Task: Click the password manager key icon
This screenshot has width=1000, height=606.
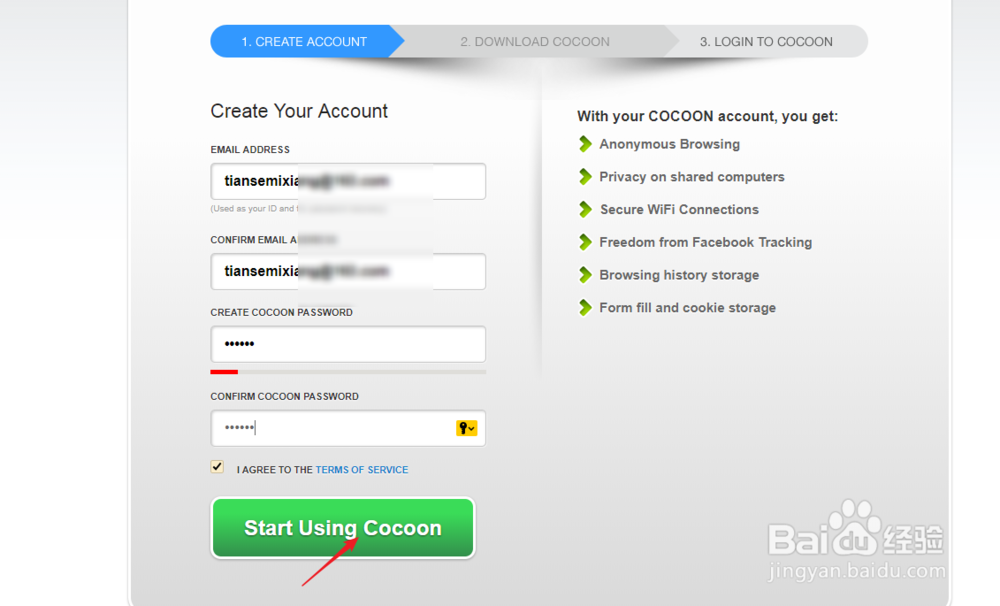Action: [466, 428]
